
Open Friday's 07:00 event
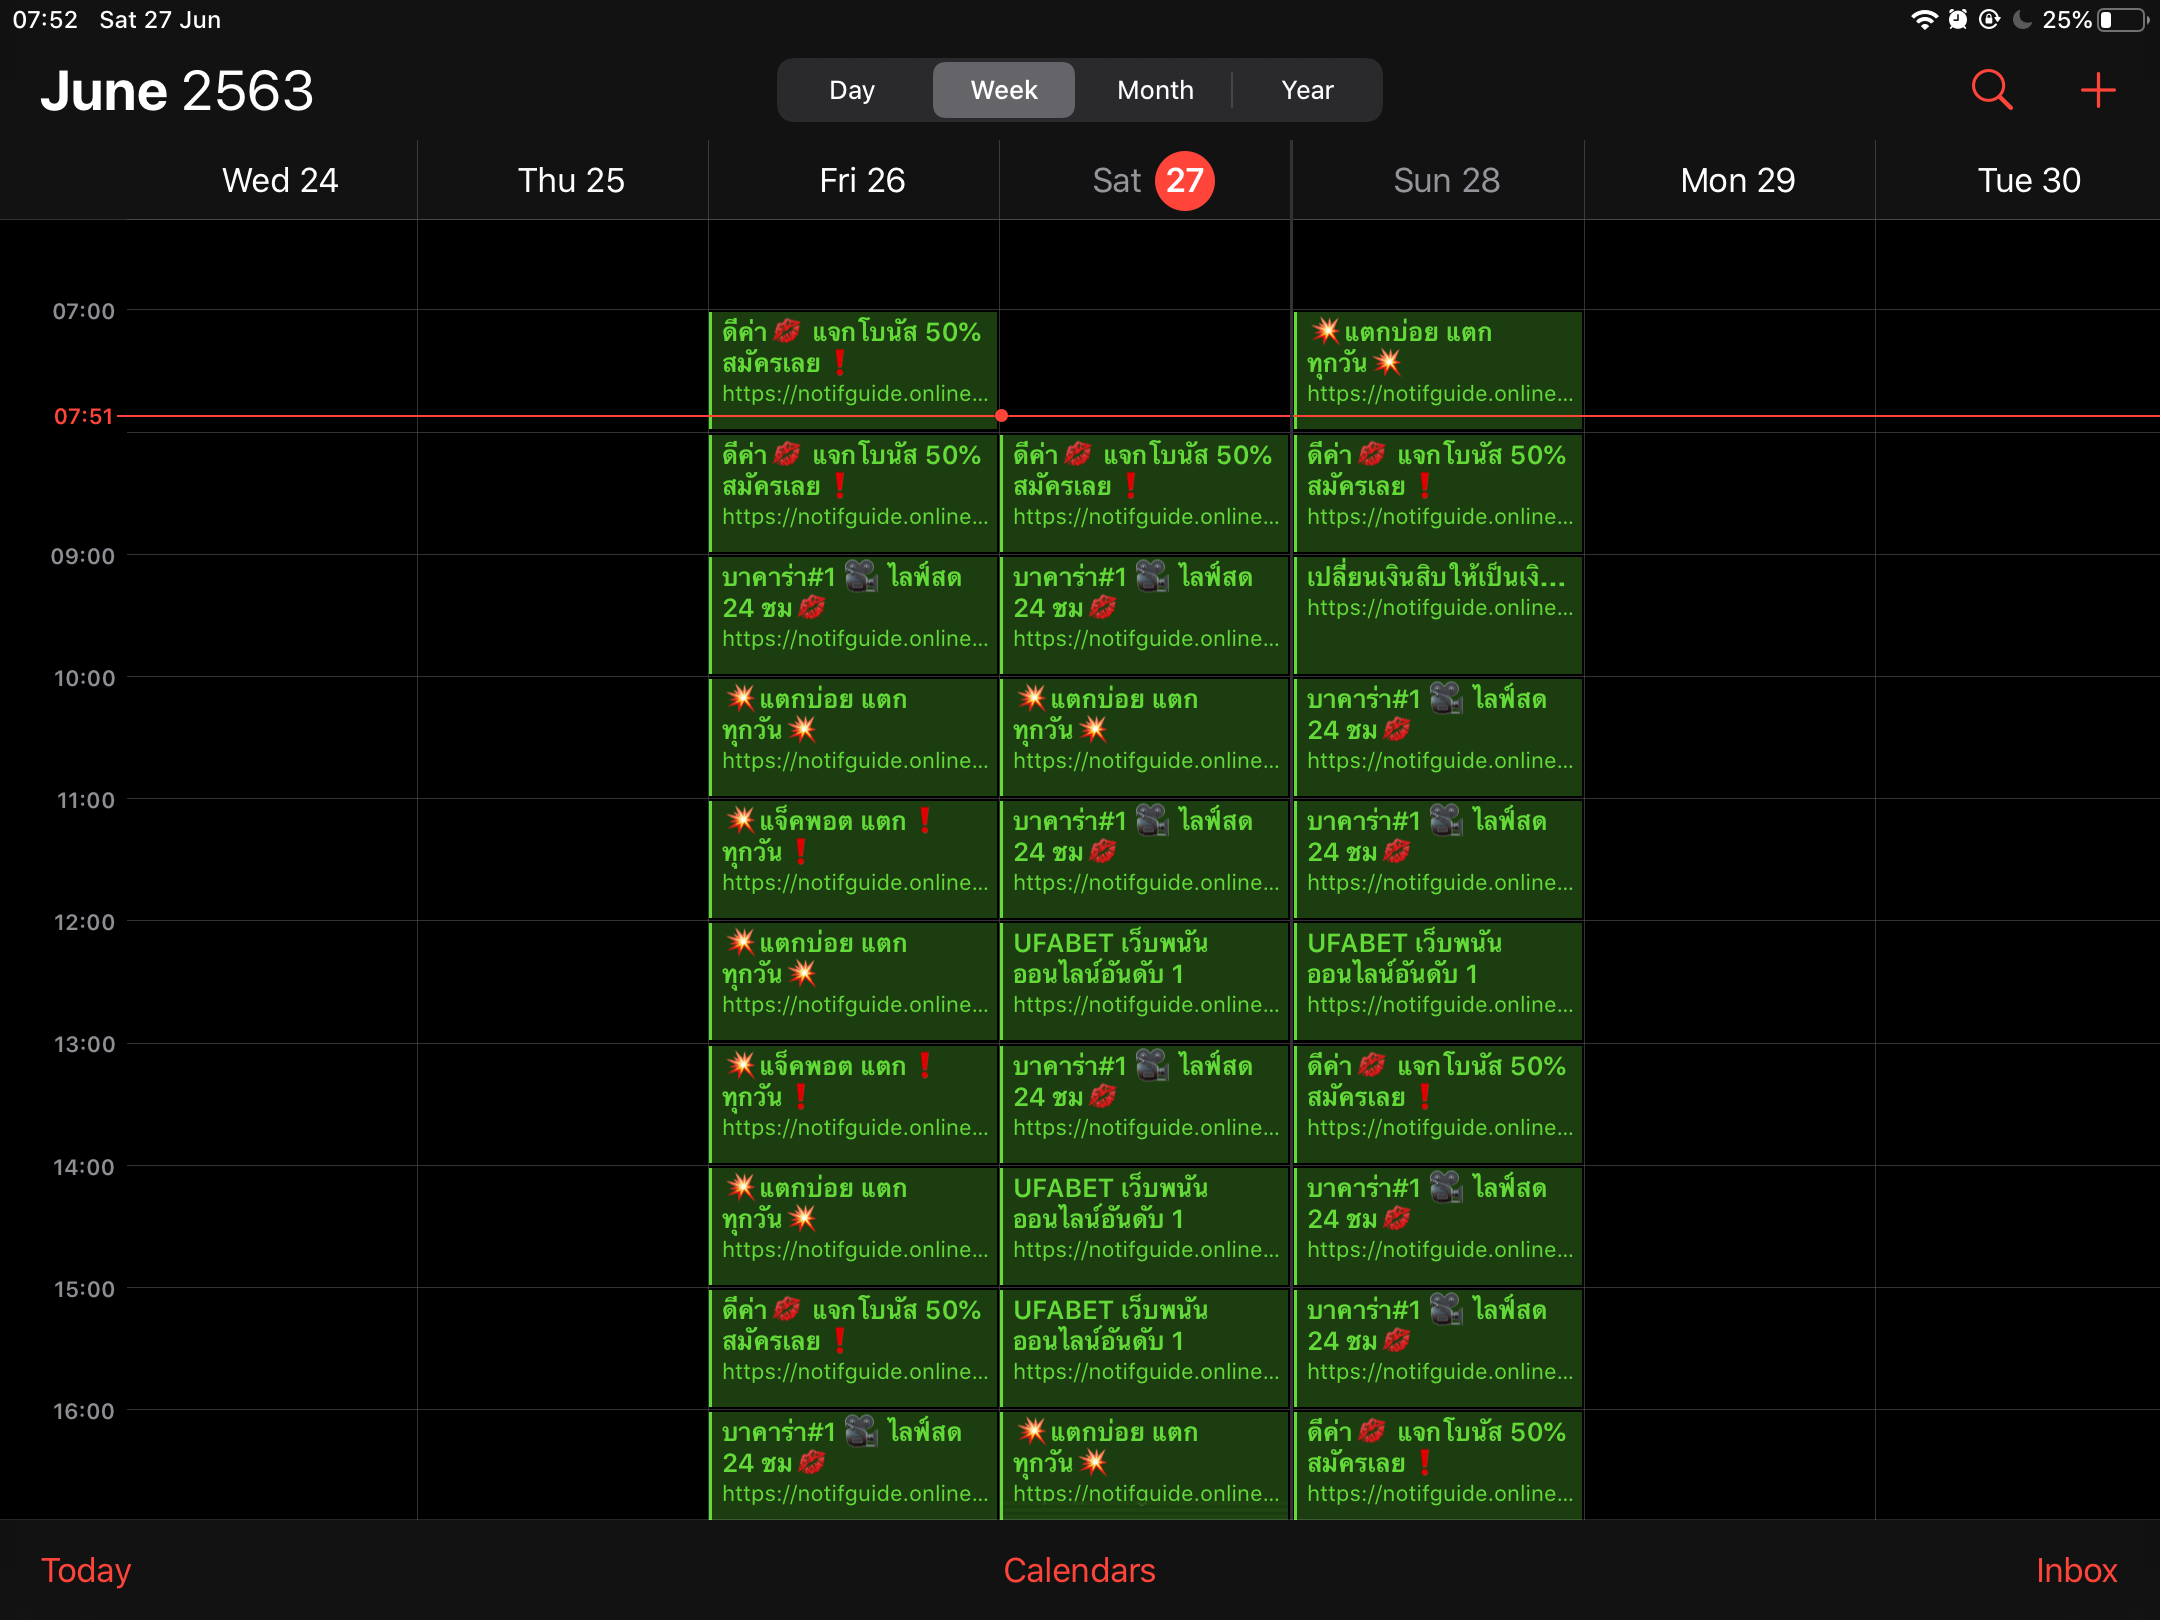coord(853,362)
